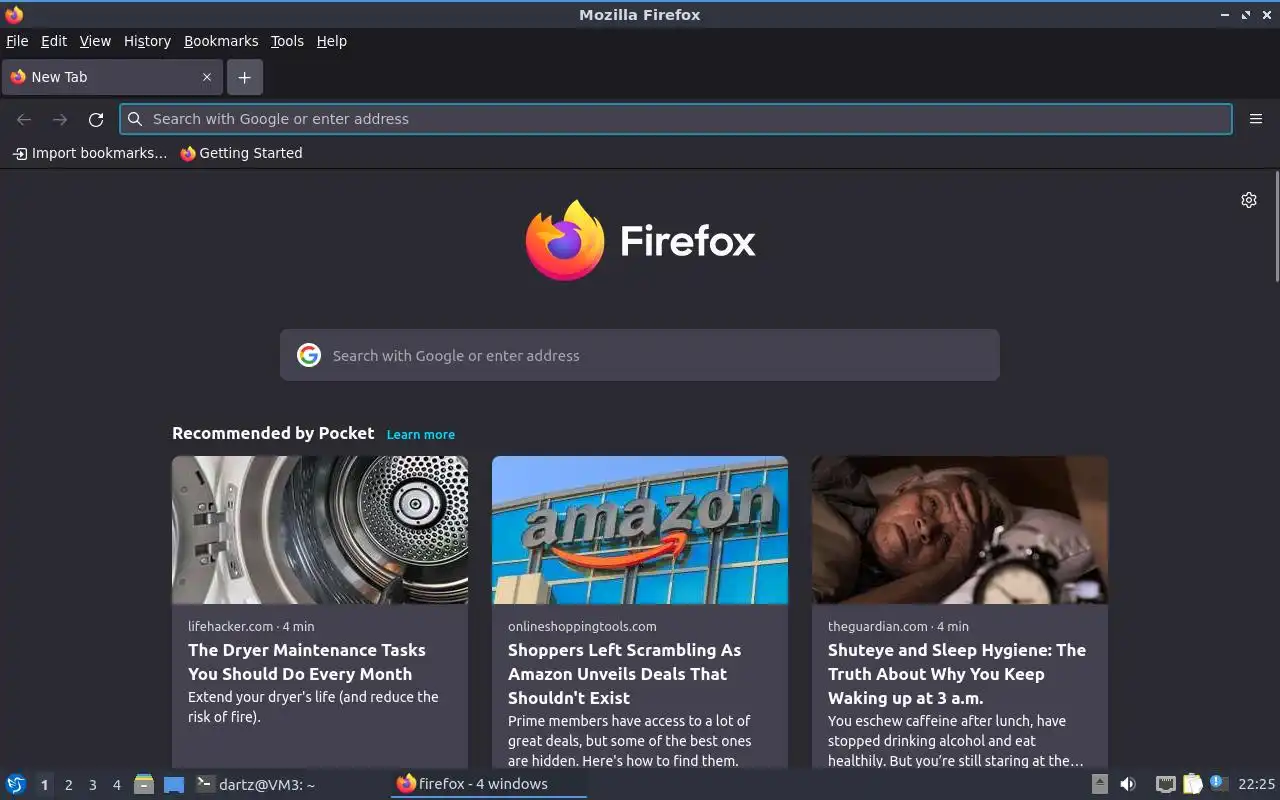Screen dimensions: 1280x800
Task: Open the Tools menu
Action: (x=287, y=41)
